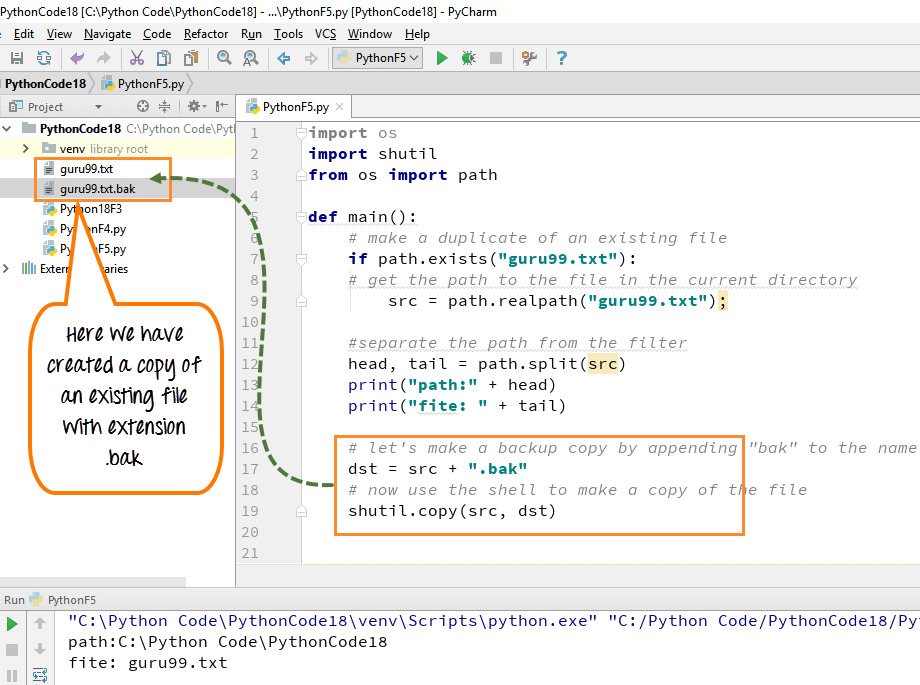The width and height of the screenshot is (920, 685).
Task: Open the PythonF5 run configuration dropdown
Action: click(377, 58)
